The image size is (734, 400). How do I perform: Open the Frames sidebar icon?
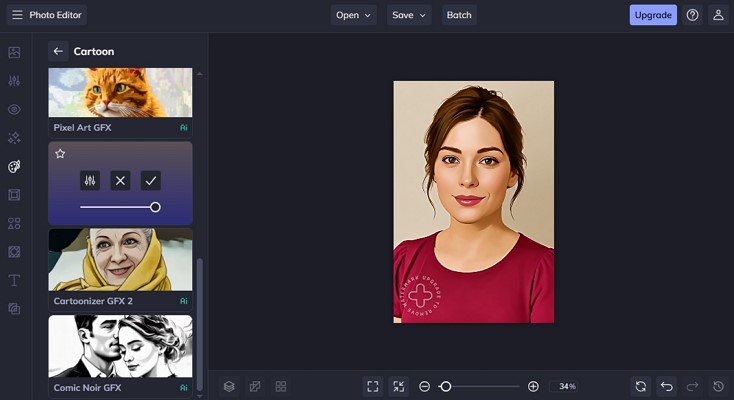pyautogui.click(x=14, y=195)
